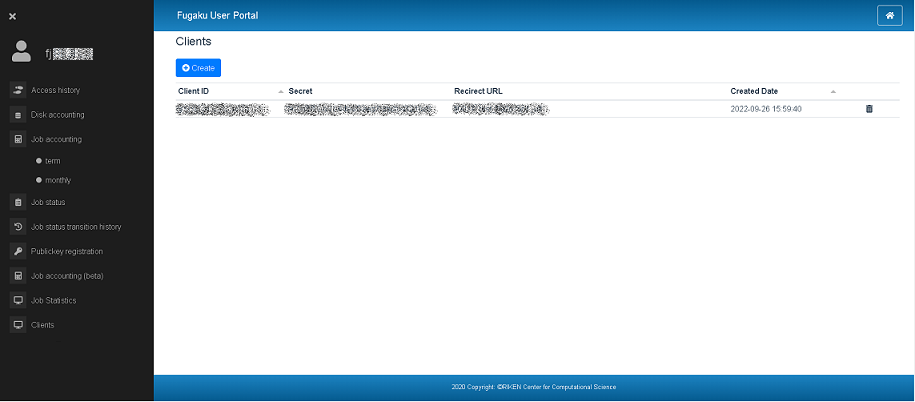Open the Disk accounting page
Viewport: 915px width, 402px height.
coord(57,115)
